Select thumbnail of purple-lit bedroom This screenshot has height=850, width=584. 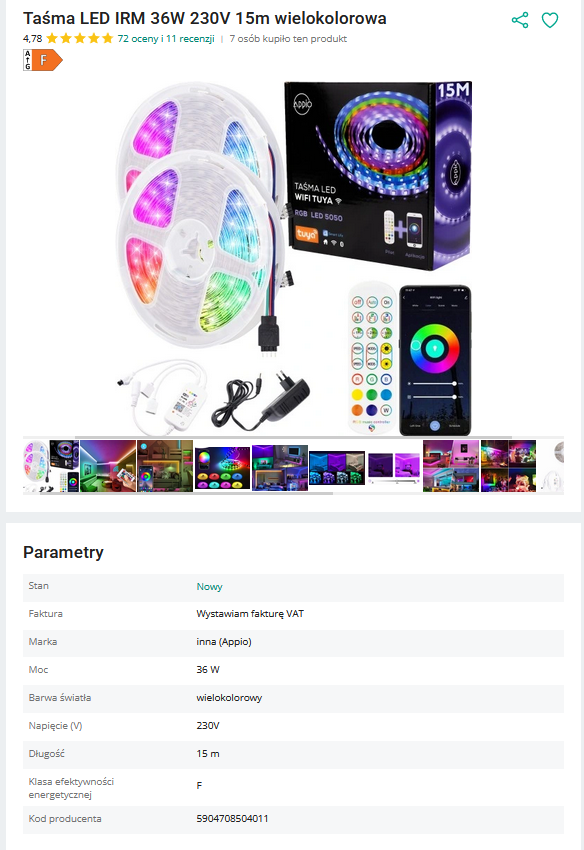pyautogui.click(x=280, y=468)
